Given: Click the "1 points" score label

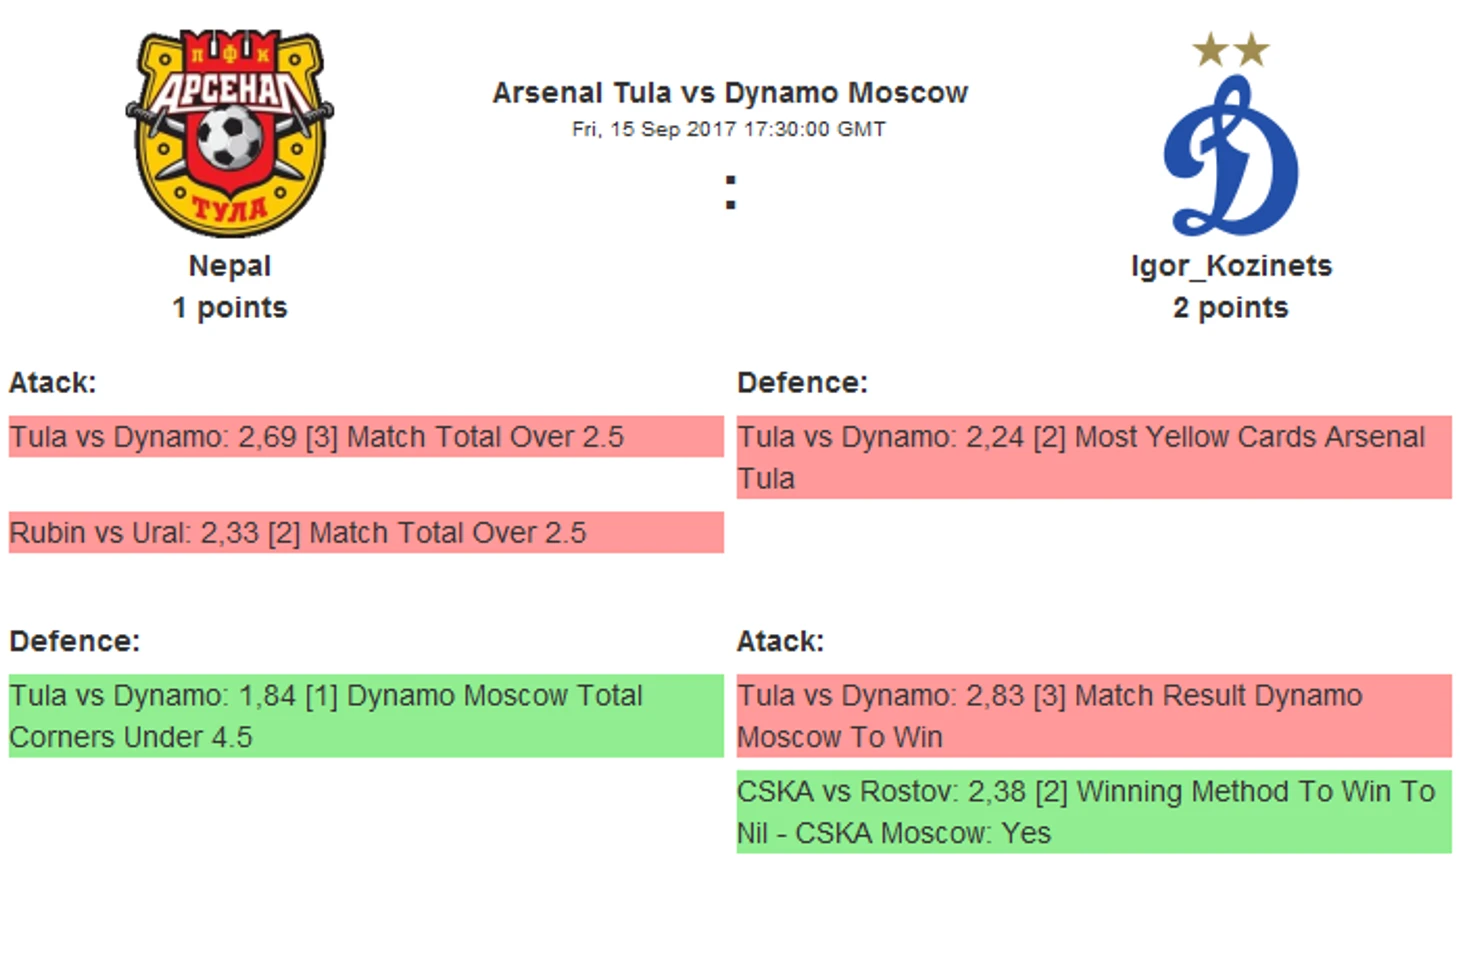Looking at the screenshot, I should click(230, 308).
